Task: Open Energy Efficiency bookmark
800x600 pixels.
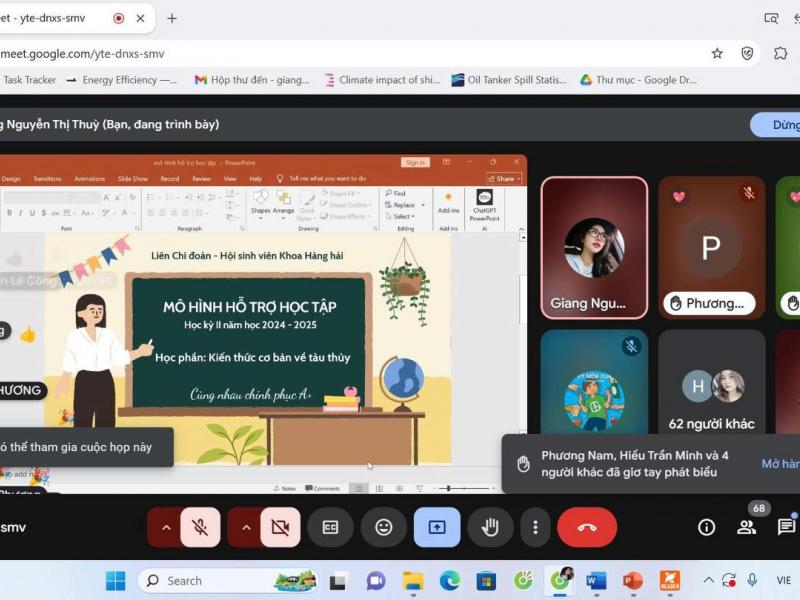Action: [122, 80]
